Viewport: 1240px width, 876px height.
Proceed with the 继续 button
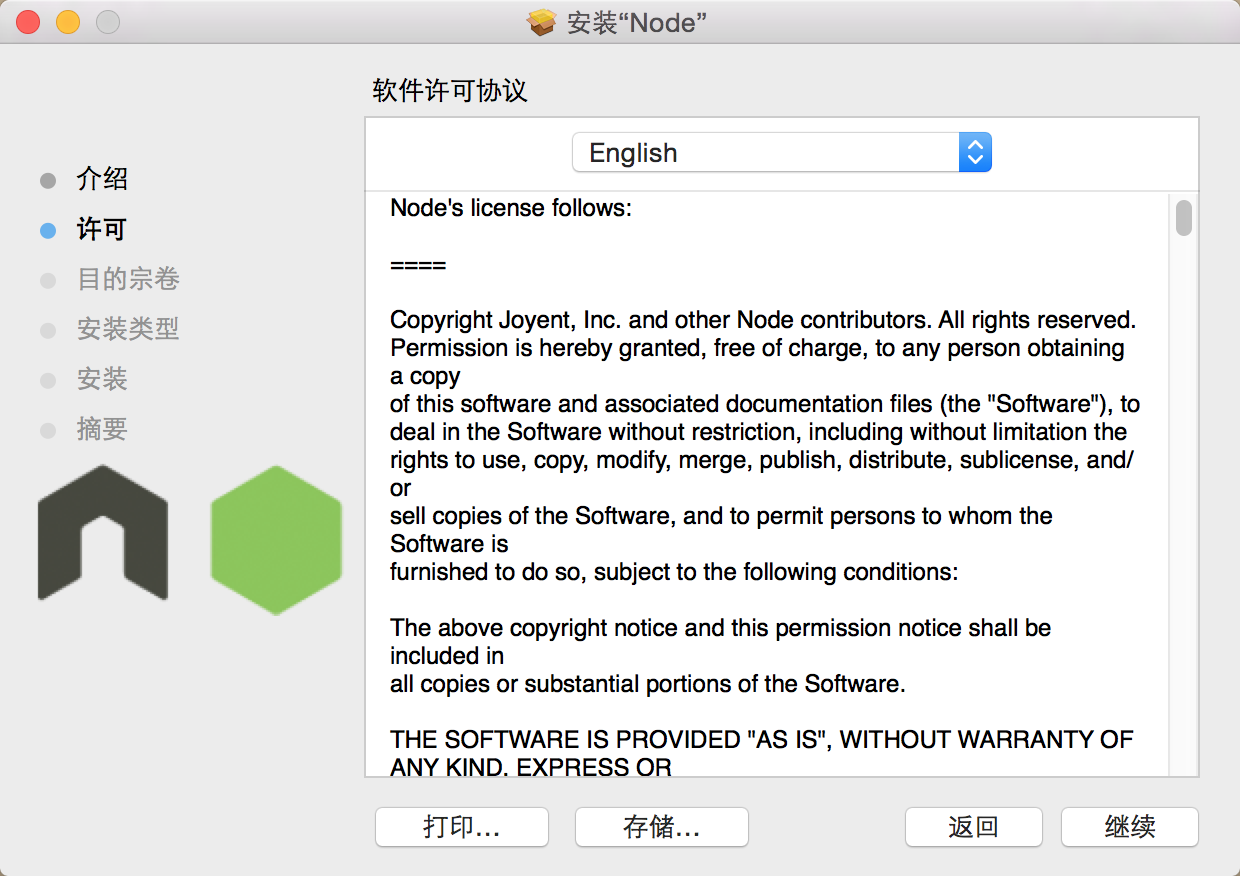(1129, 827)
